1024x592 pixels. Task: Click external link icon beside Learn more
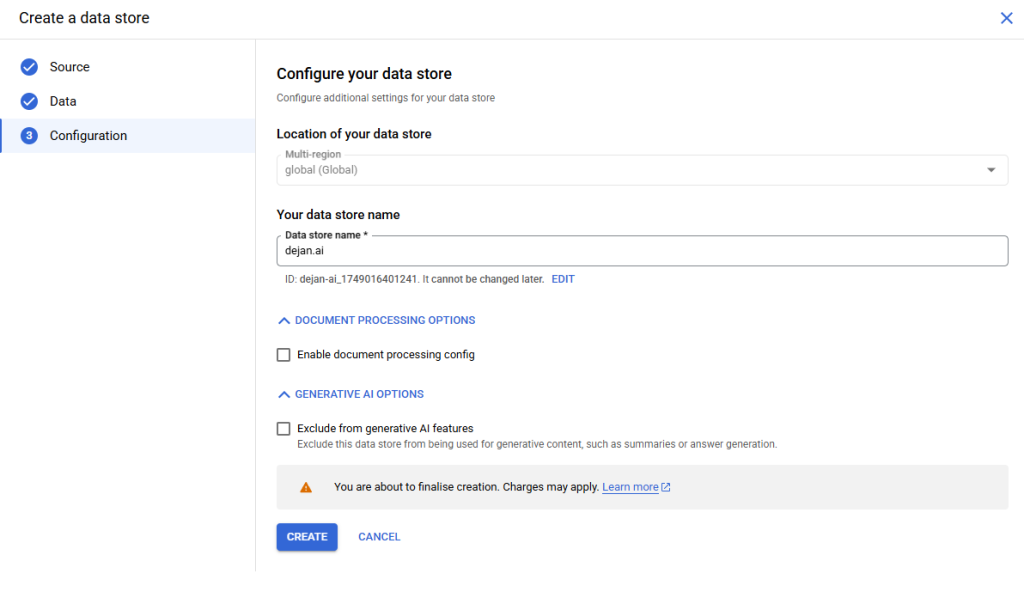[666, 487]
